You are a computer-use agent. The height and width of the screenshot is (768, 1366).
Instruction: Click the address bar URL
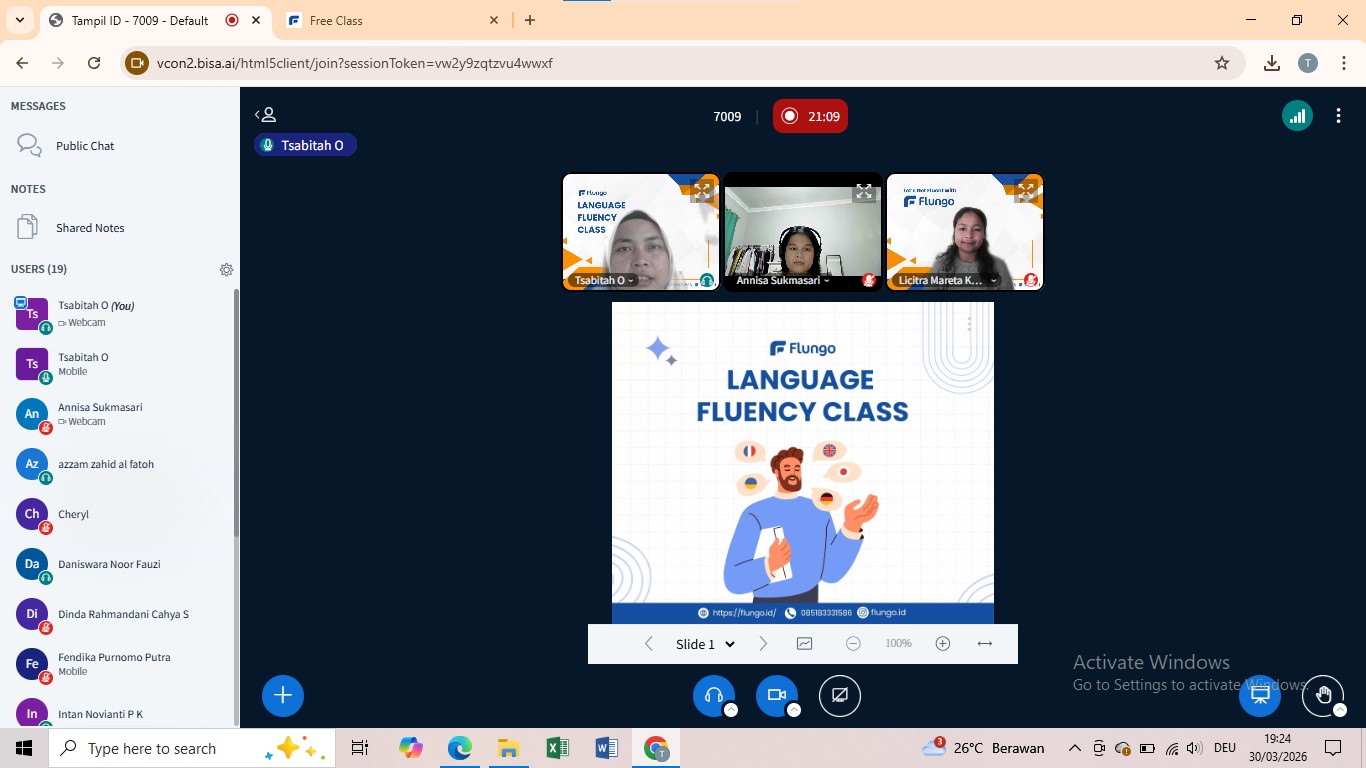coord(355,63)
